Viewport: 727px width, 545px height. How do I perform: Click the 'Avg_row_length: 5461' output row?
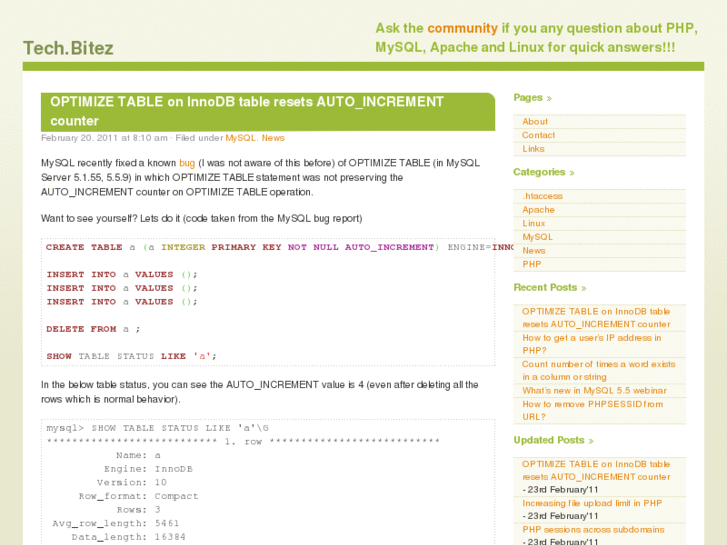(x=115, y=524)
